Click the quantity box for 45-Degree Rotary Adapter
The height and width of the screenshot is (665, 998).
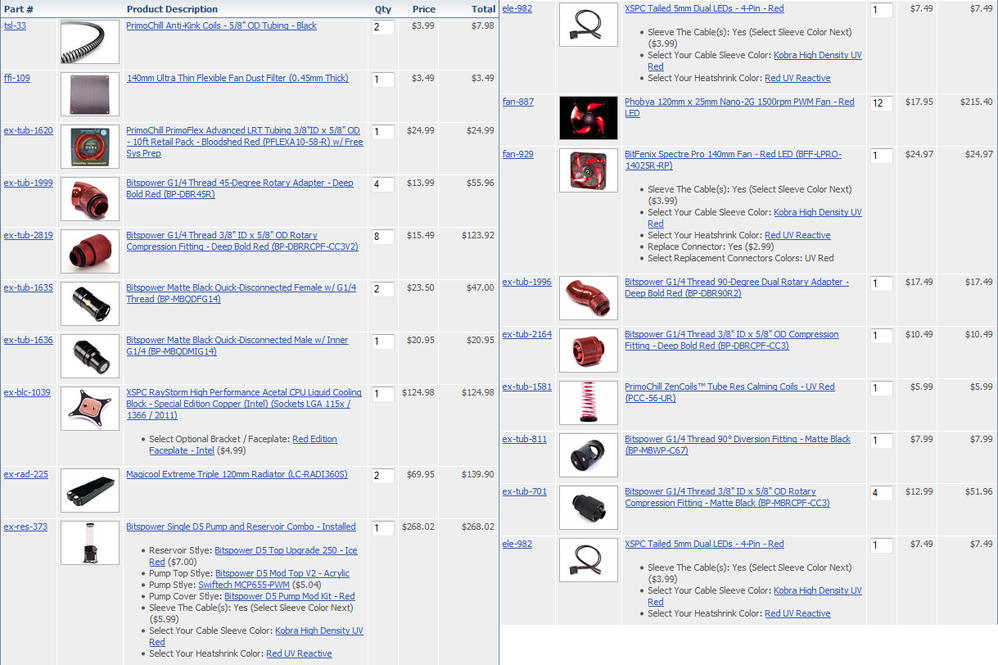pyautogui.click(x=383, y=185)
